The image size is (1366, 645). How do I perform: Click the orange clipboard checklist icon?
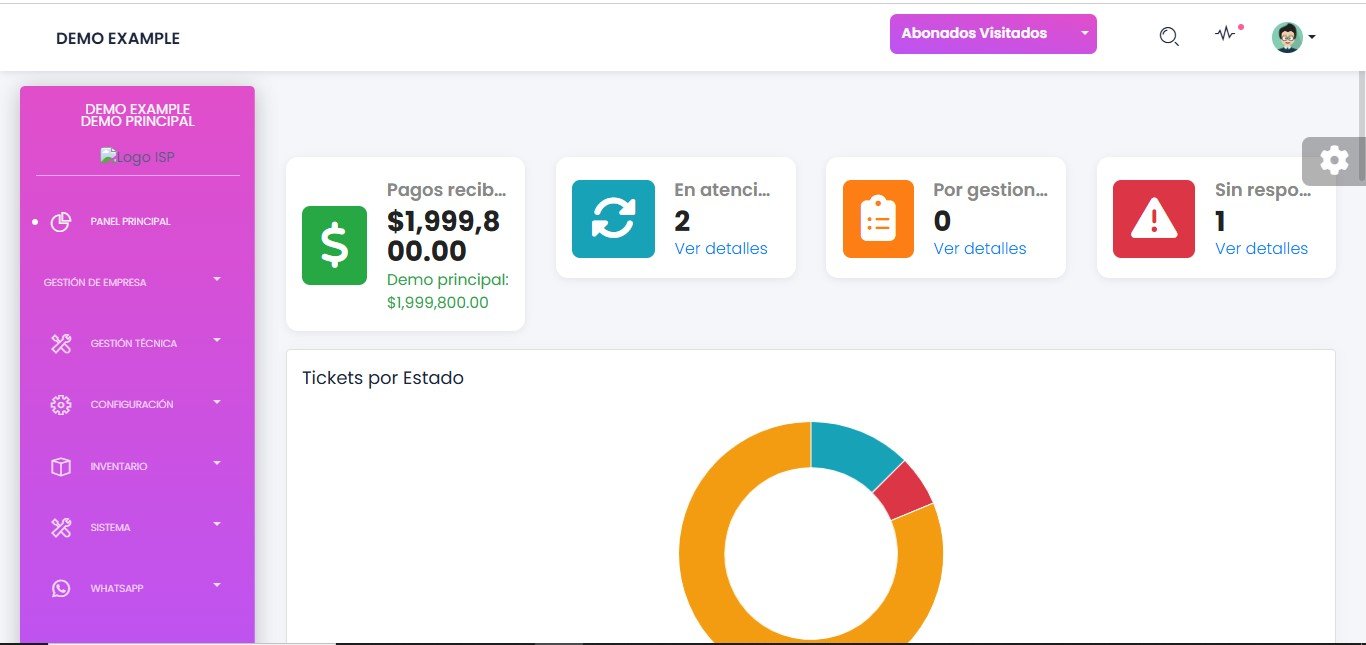(878, 219)
